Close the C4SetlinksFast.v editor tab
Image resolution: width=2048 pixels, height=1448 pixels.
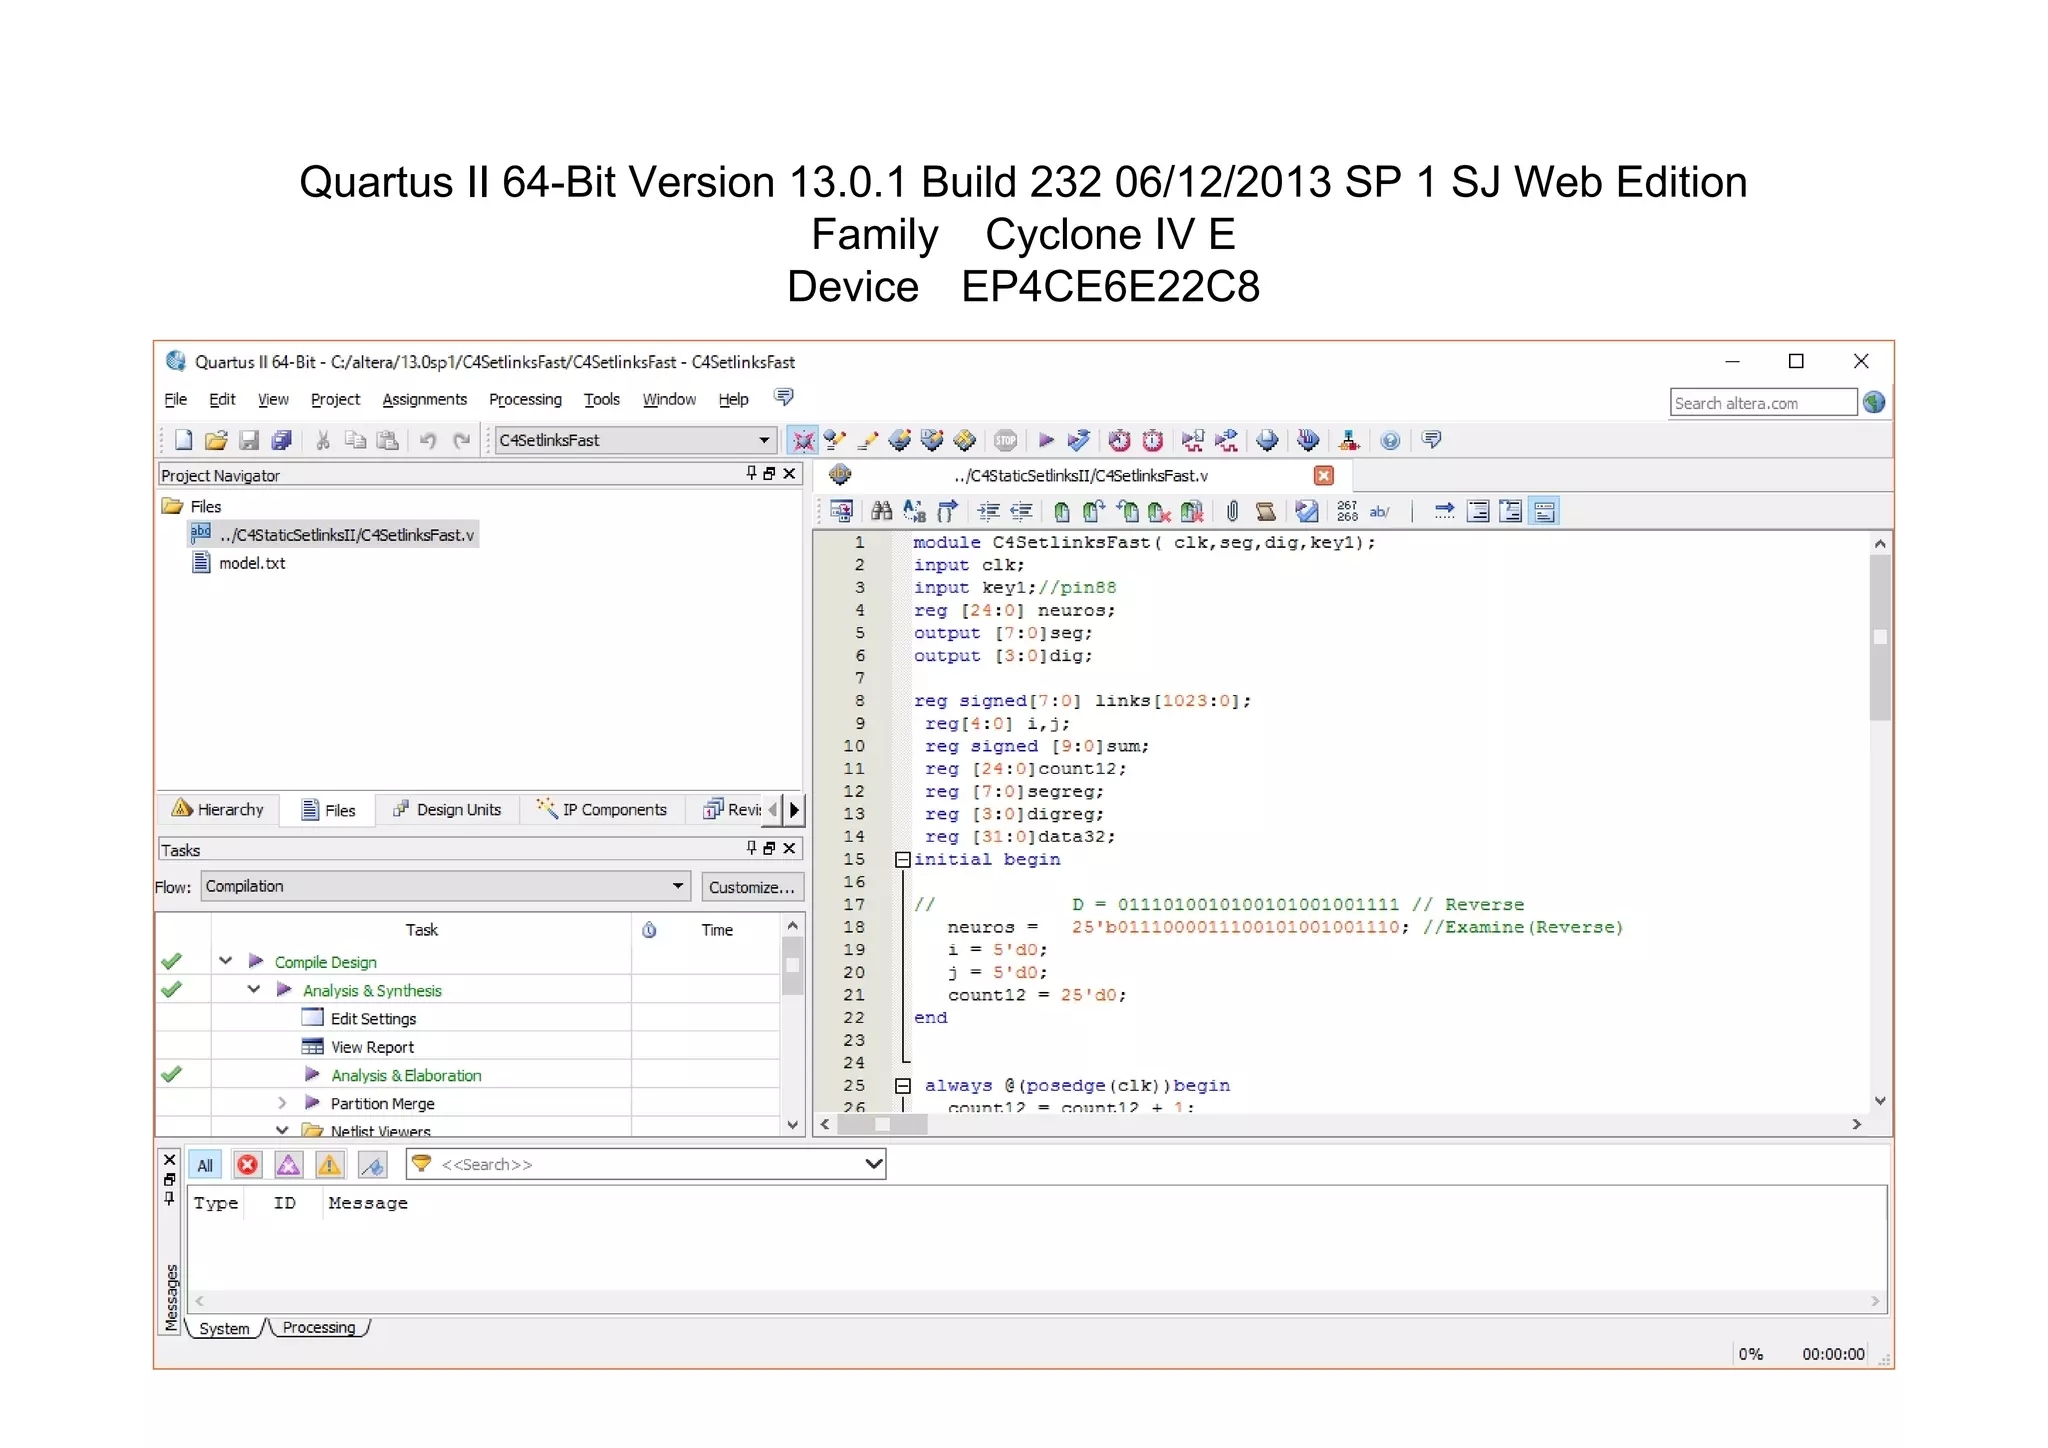click(1324, 476)
